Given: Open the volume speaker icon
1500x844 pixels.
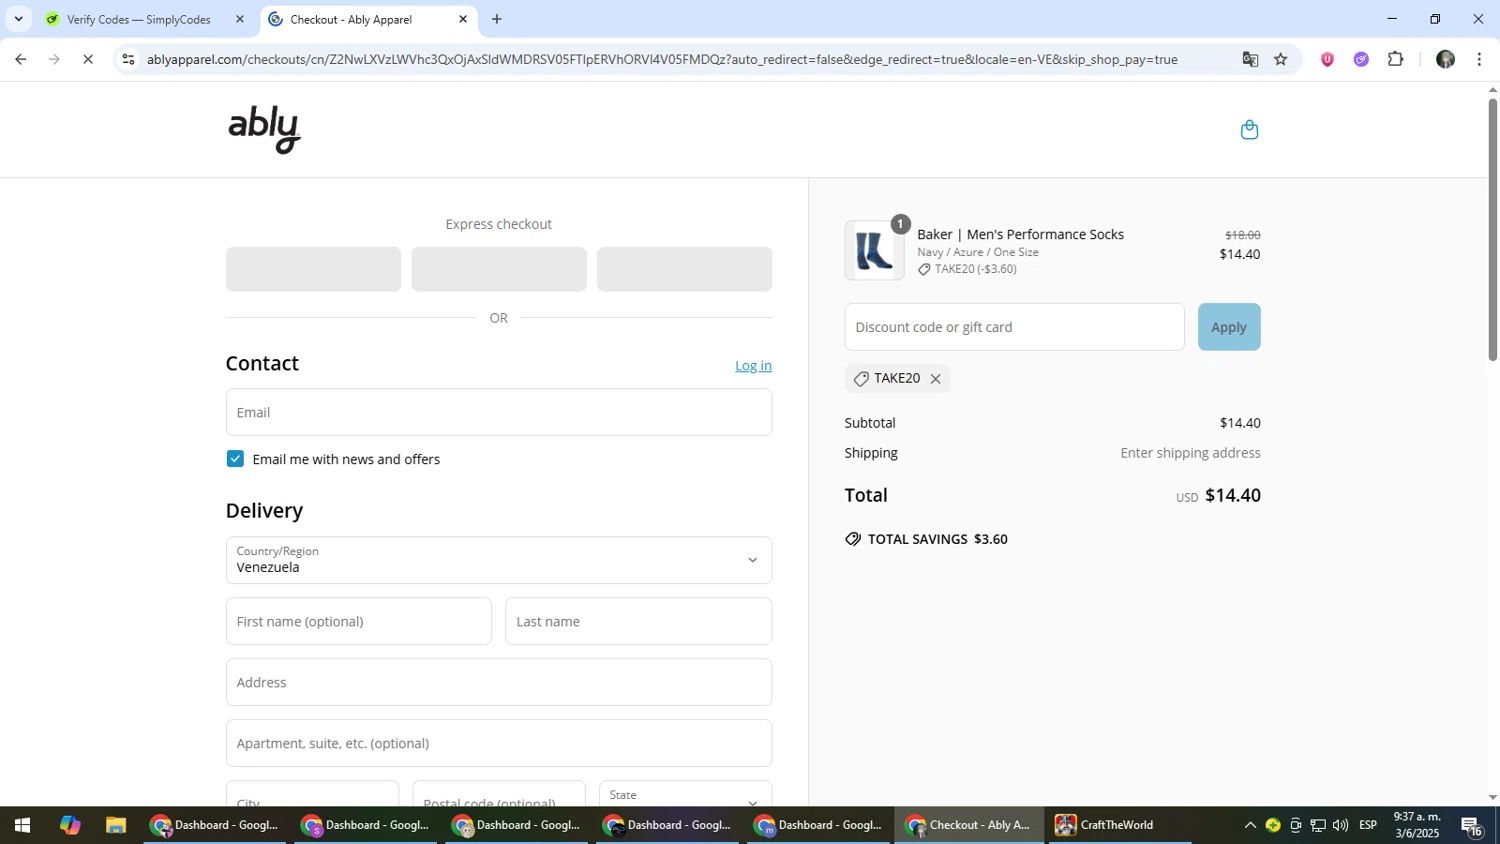Looking at the screenshot, I should pos(1340,825).
